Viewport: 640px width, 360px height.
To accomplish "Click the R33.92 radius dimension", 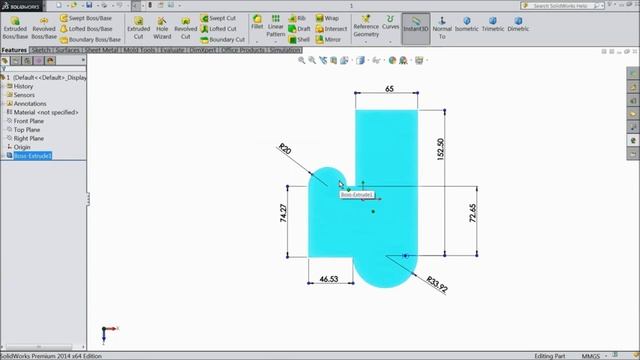I will point(437,284).
